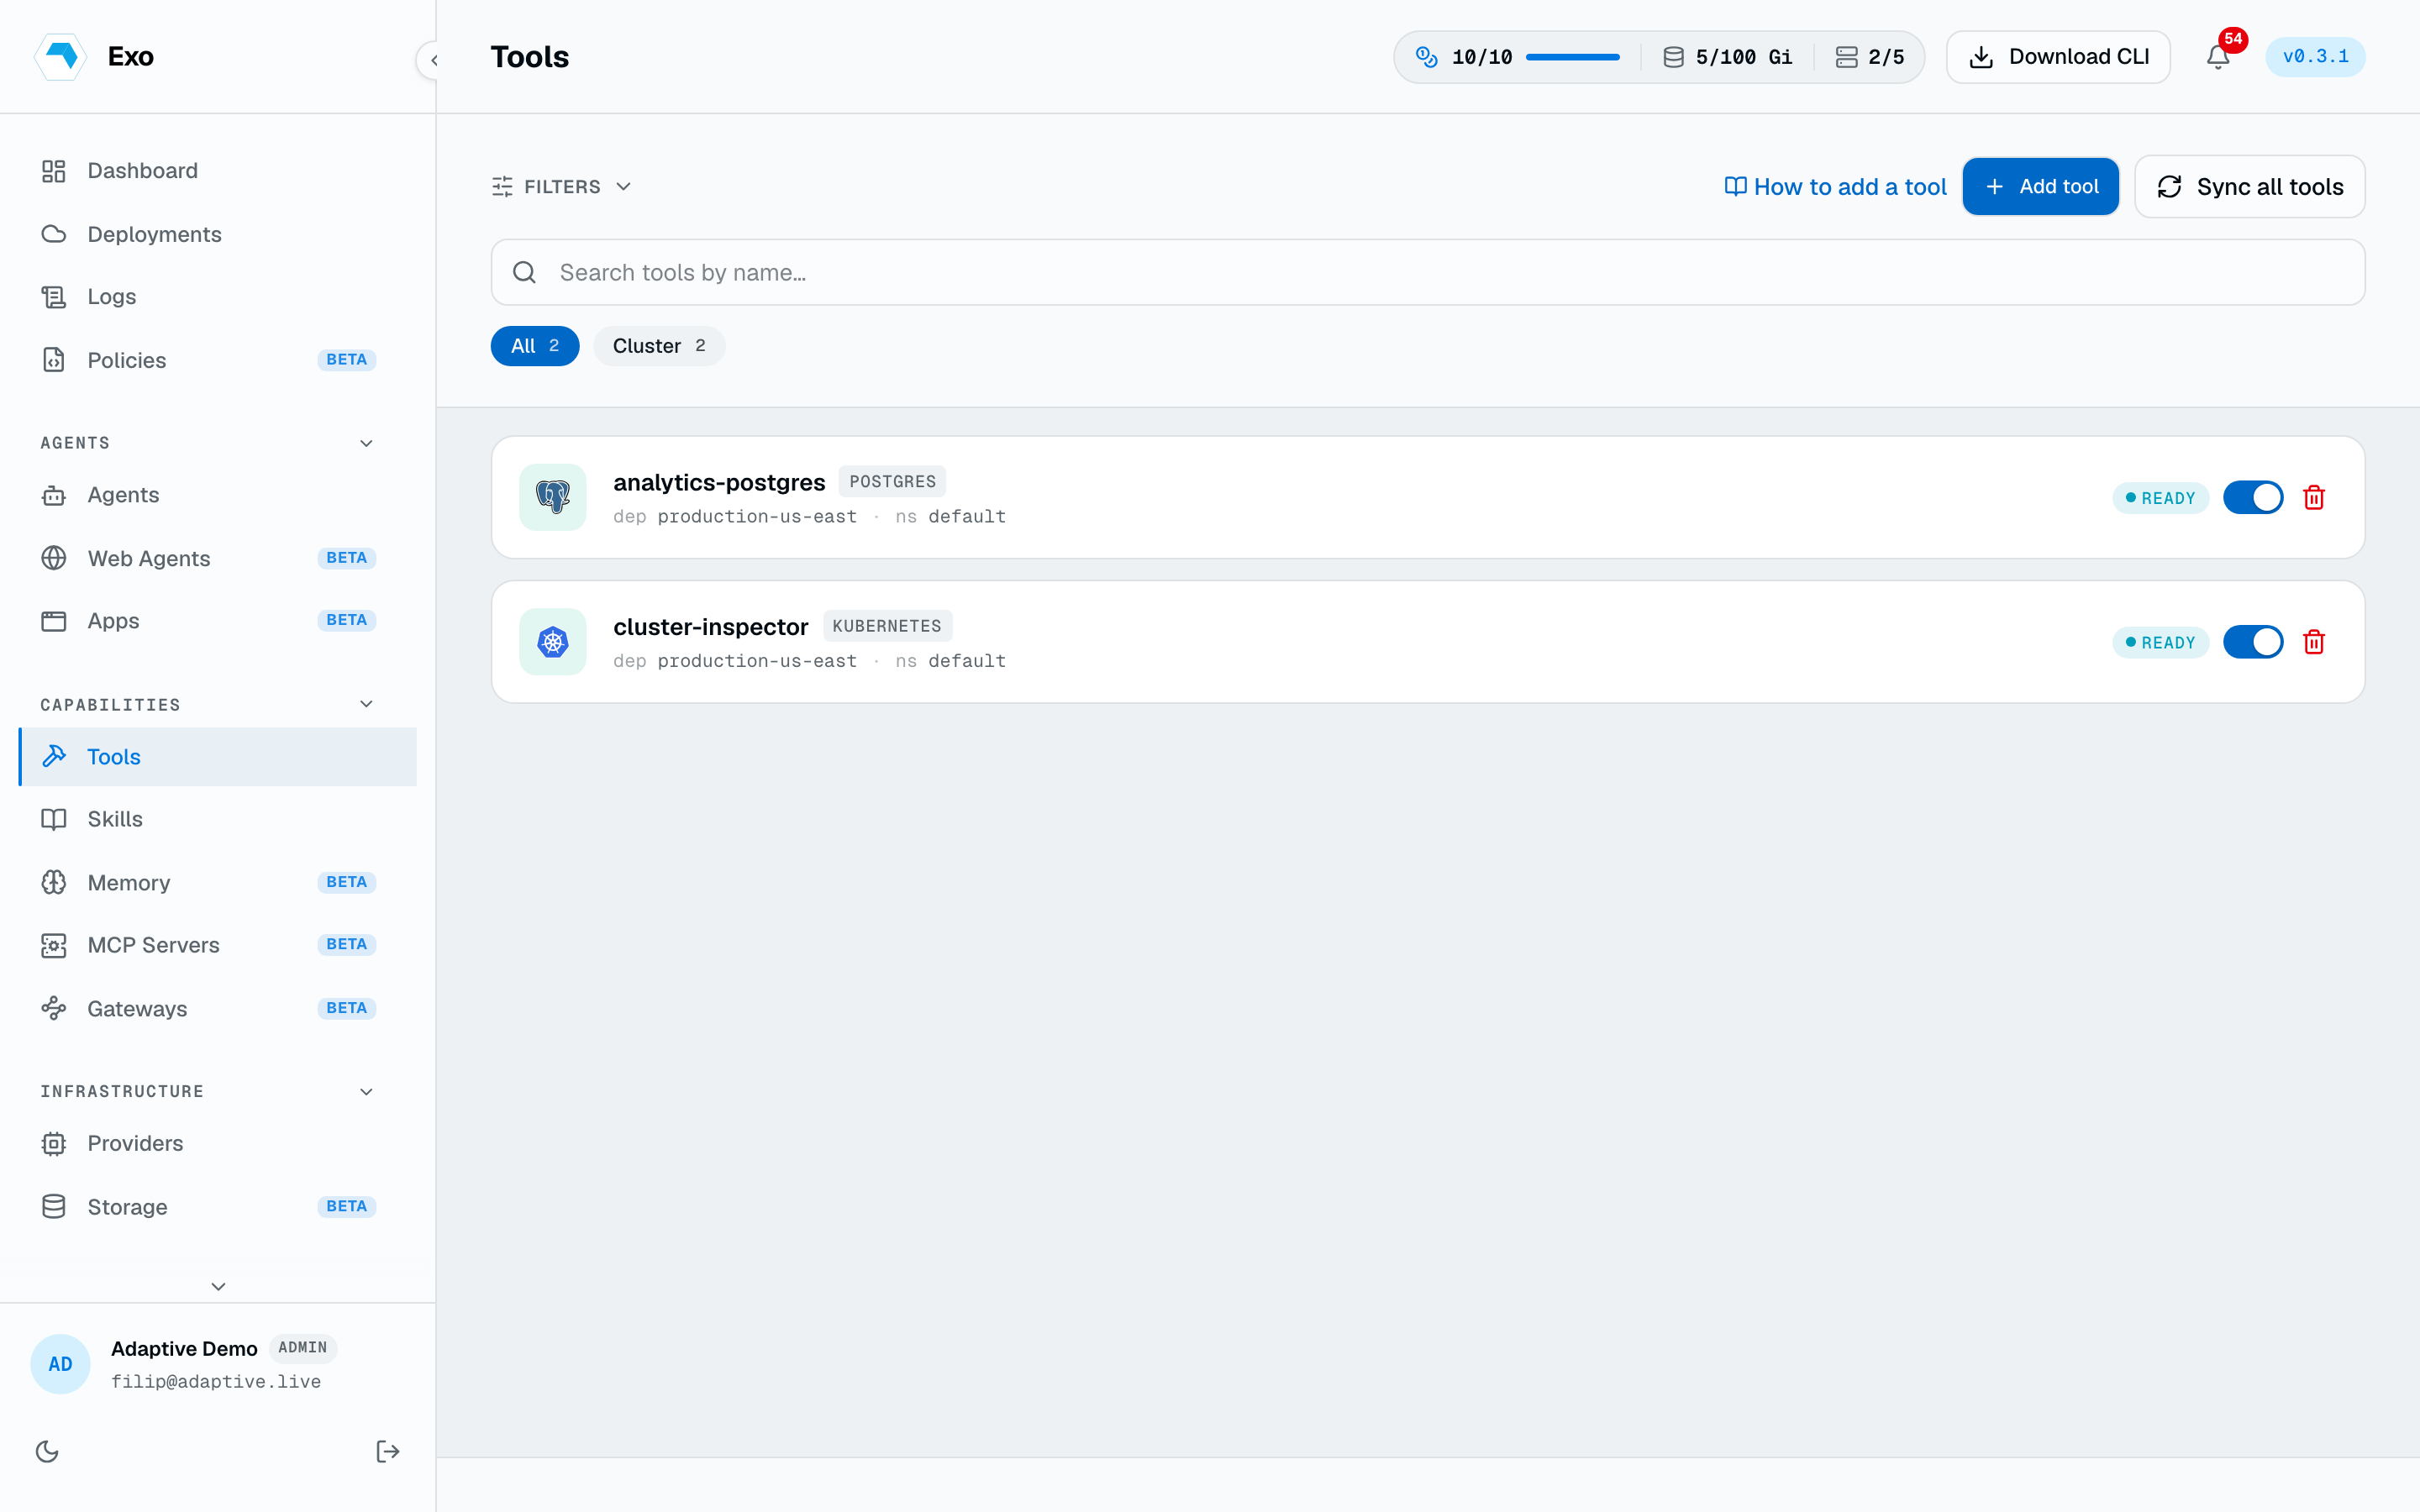Click the cluster-inspector Kubernetes icon
The width and height of the screenshot is (2420, 1512).
553,642
